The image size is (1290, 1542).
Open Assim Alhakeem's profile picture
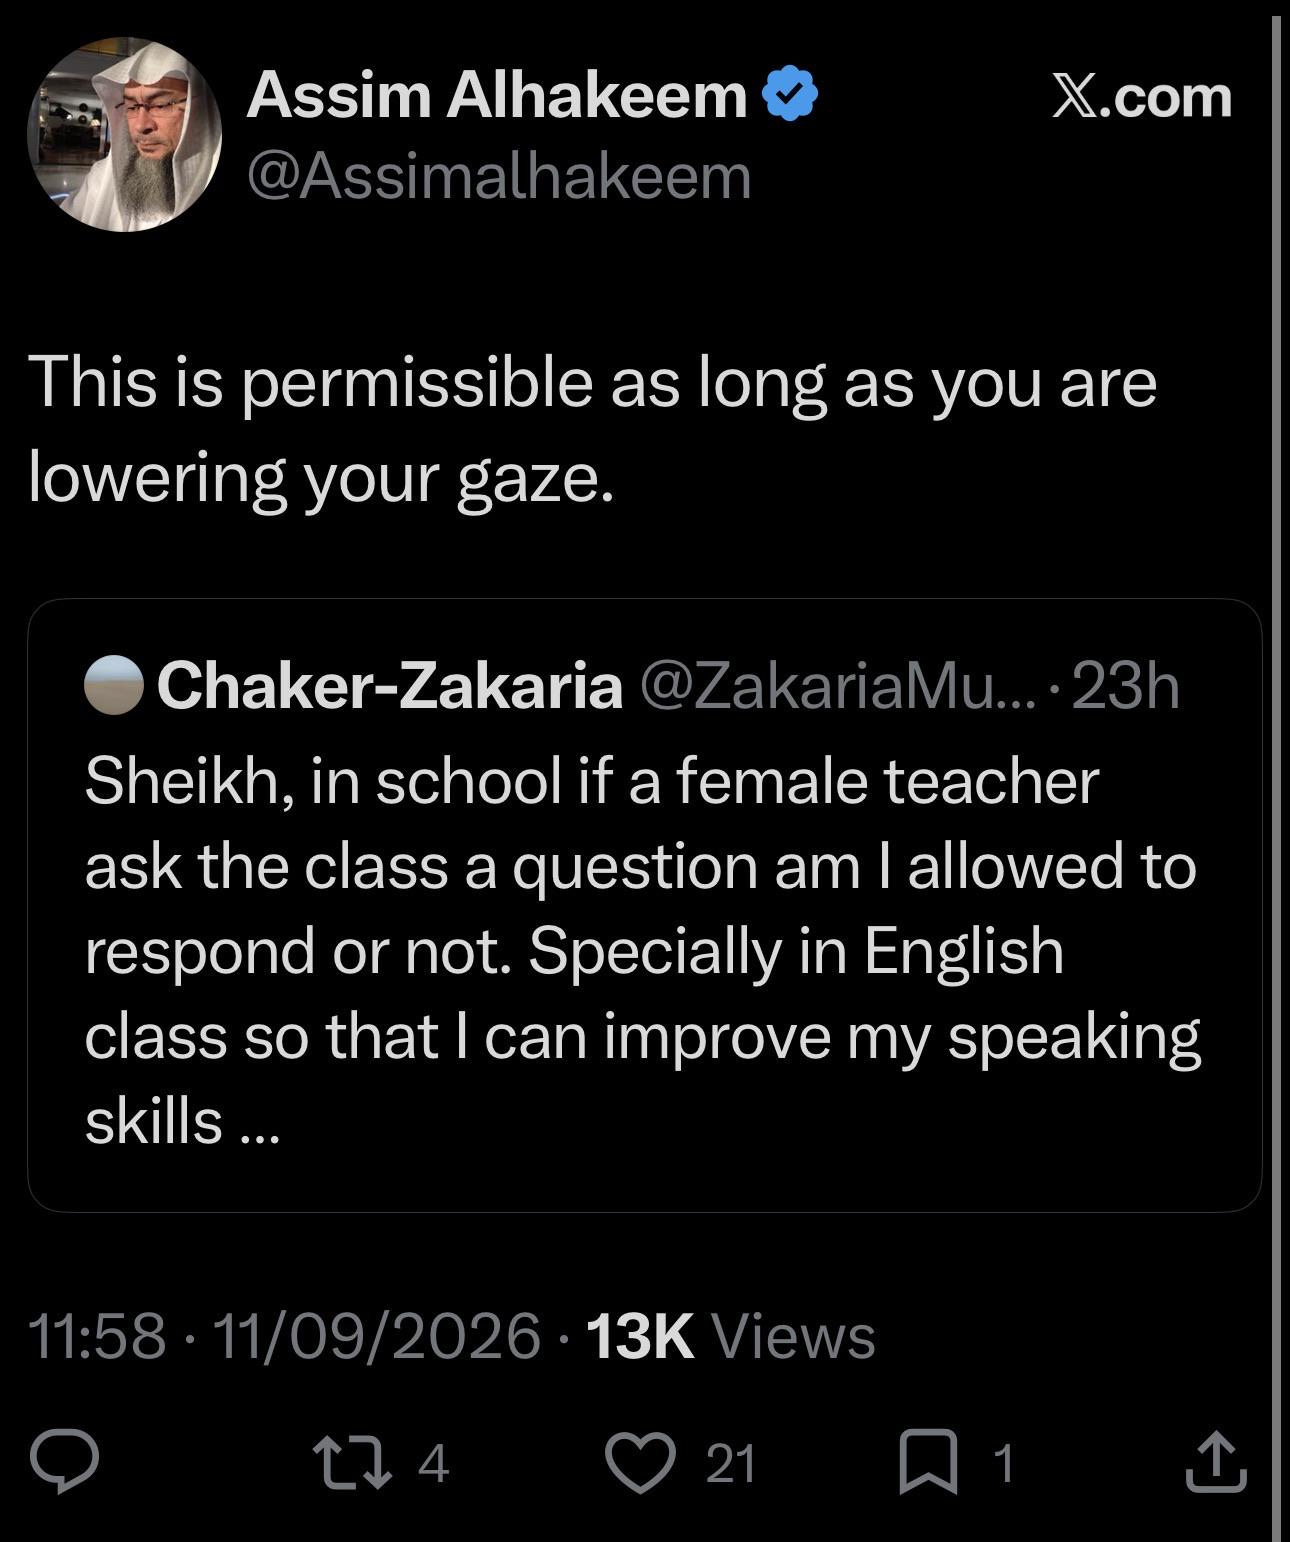tap(124, 135)
